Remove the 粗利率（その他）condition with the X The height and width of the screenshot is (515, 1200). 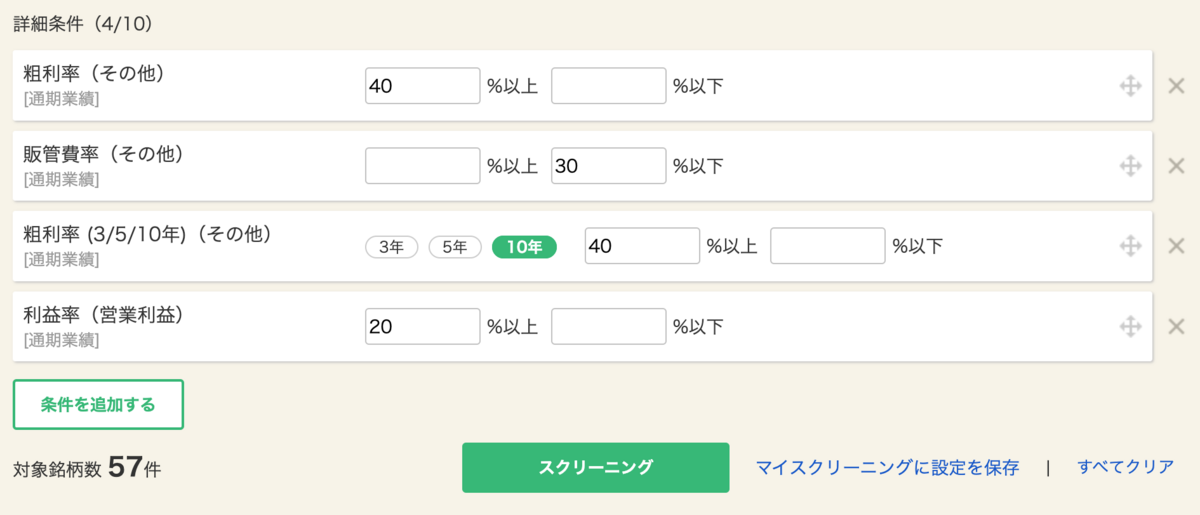(1176, 86)
